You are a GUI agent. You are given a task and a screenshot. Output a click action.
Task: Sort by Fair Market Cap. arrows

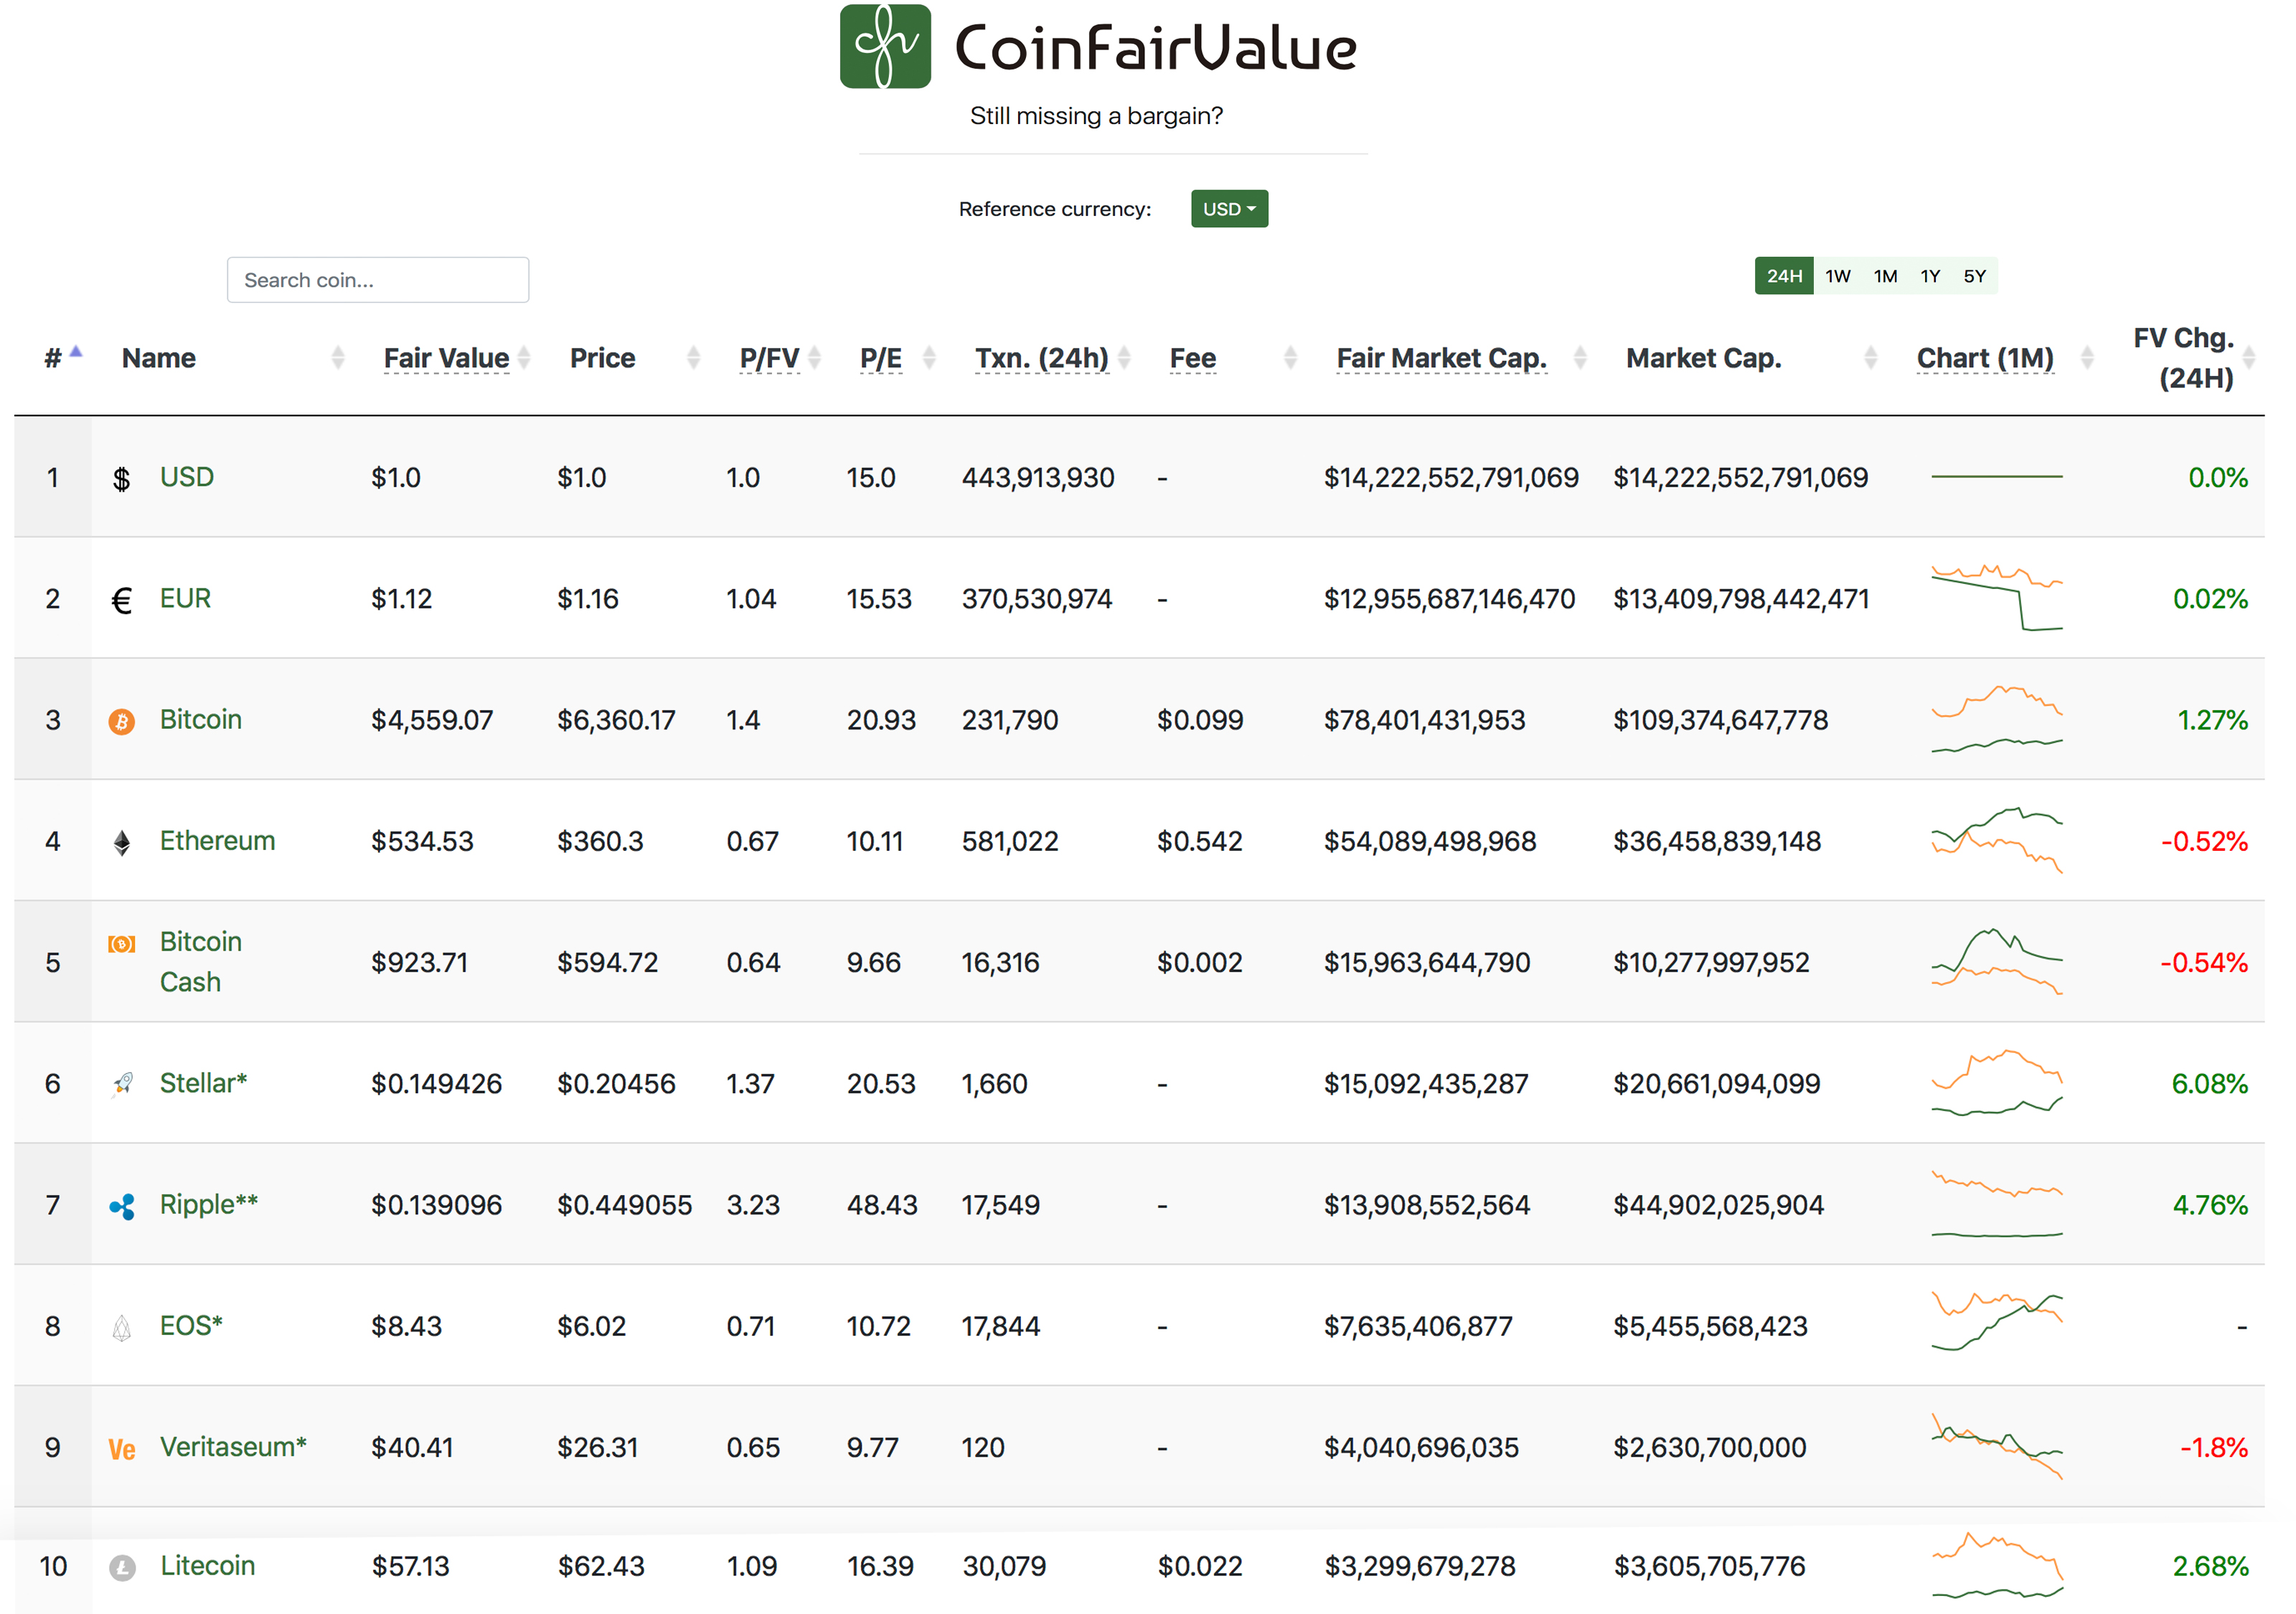click(x=1580, y=357)
